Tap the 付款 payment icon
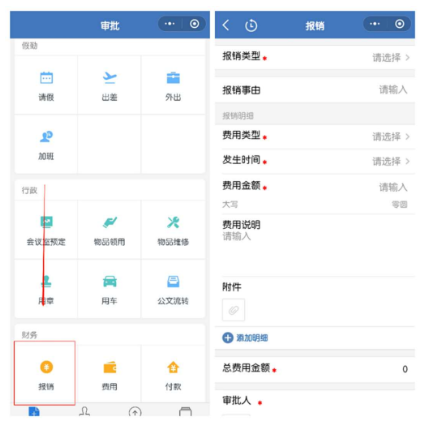 pyautogui.click(x=173, y=367)
